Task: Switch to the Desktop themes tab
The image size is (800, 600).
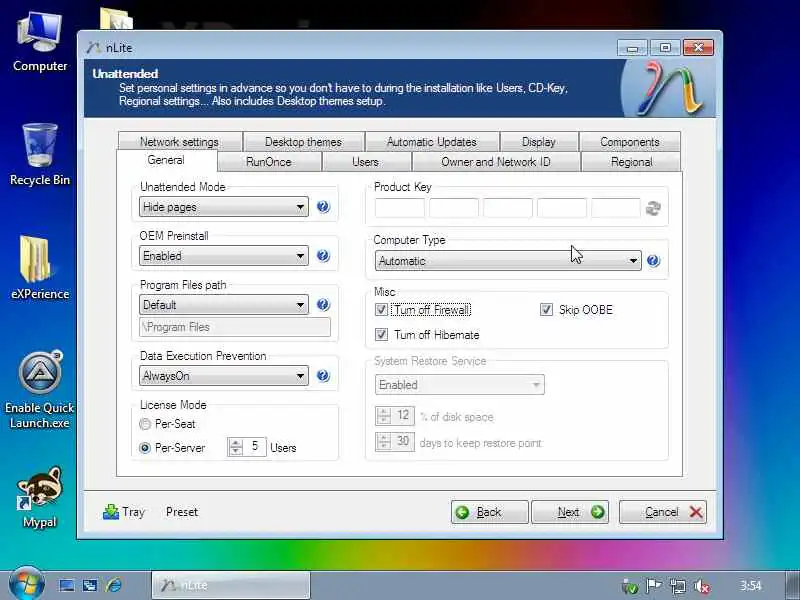Action: coord(304,141)
